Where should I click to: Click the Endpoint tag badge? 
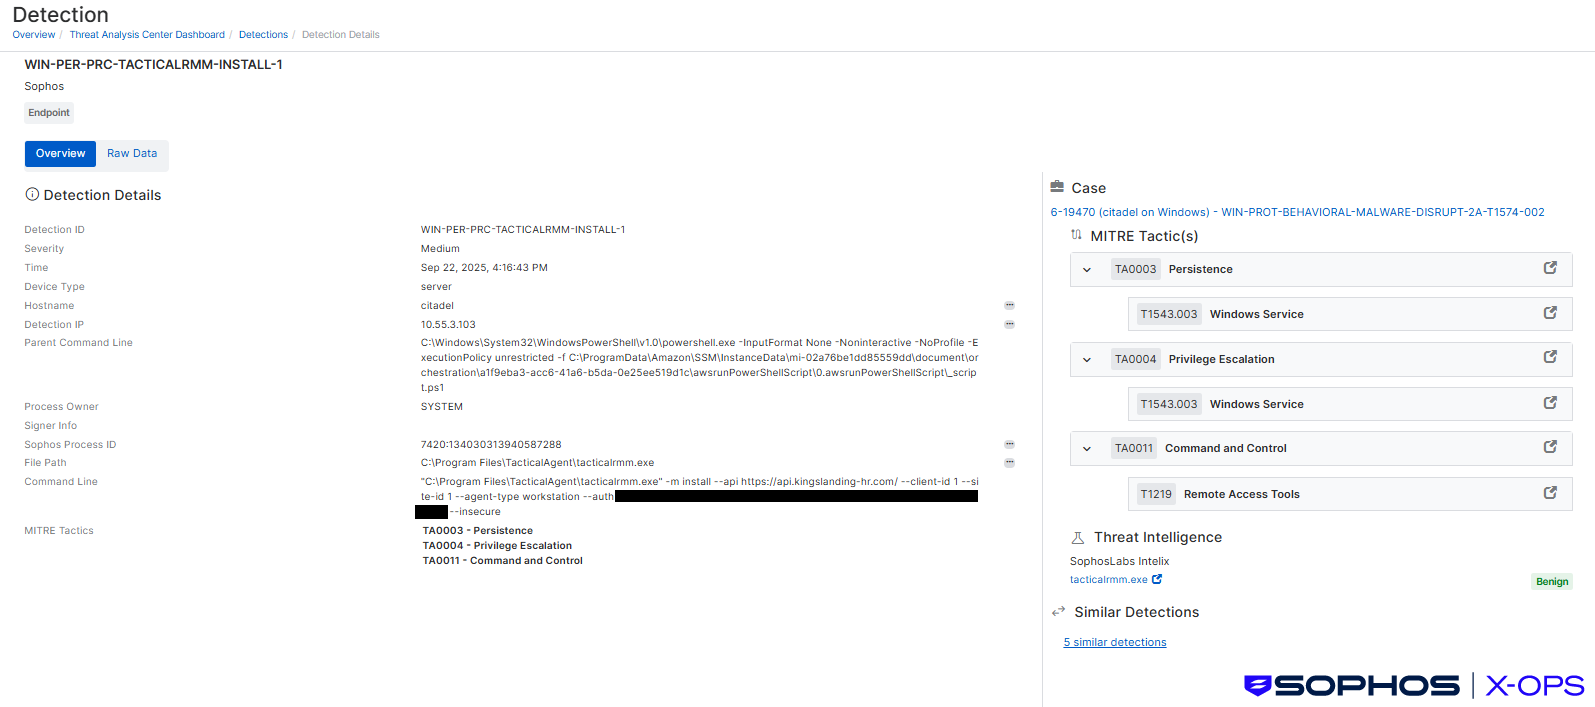pyautogui.click(x=49, y=113)
